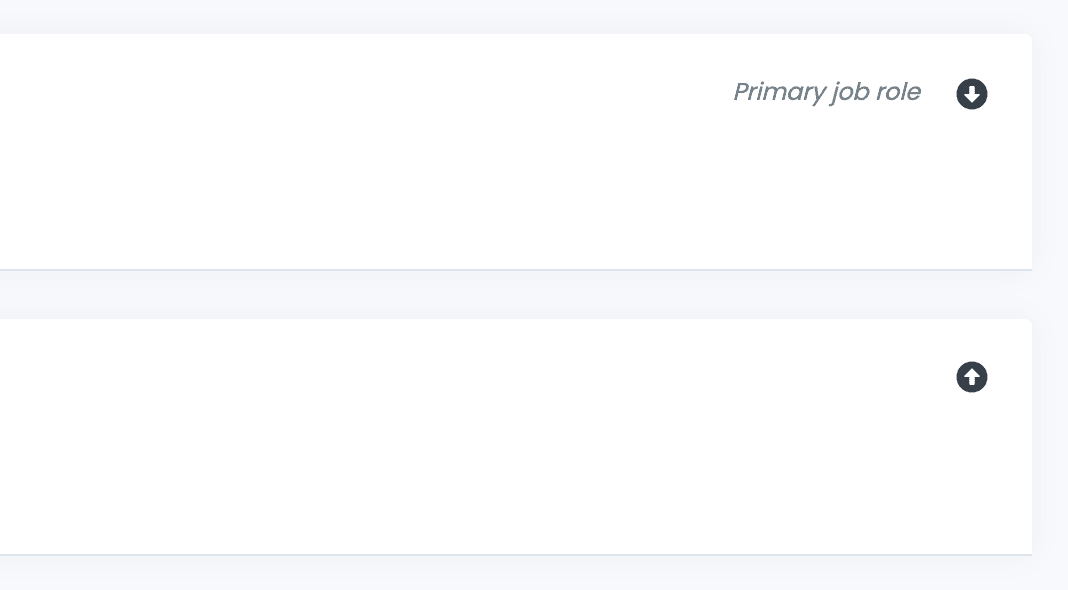Click the gray gap between the two cards

(500, 295)
